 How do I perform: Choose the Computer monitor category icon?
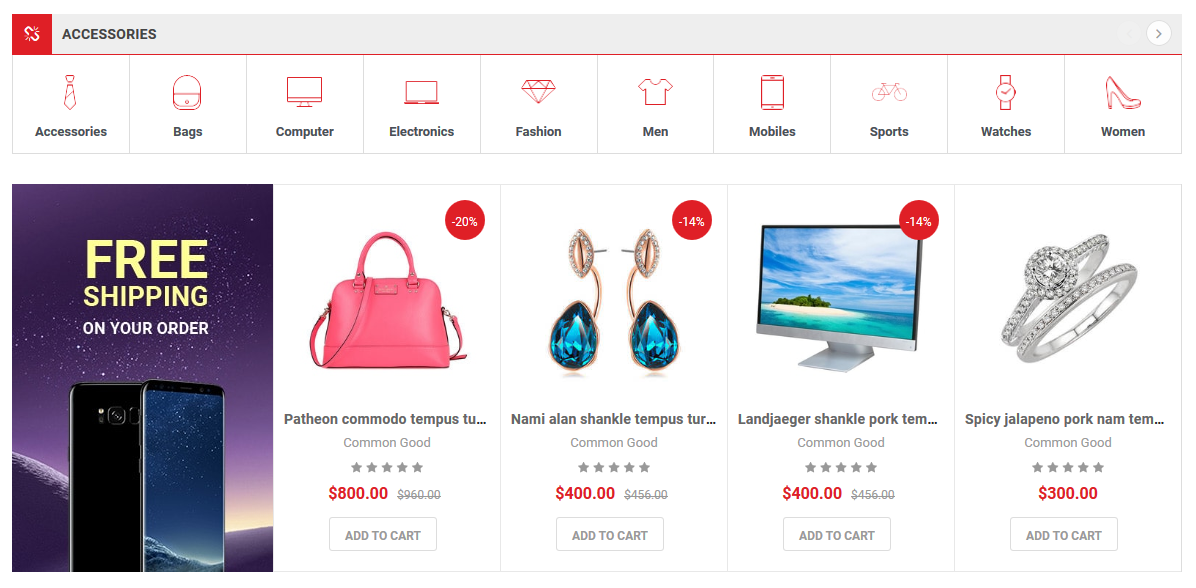pyautogui.click(x=304, y=92)
